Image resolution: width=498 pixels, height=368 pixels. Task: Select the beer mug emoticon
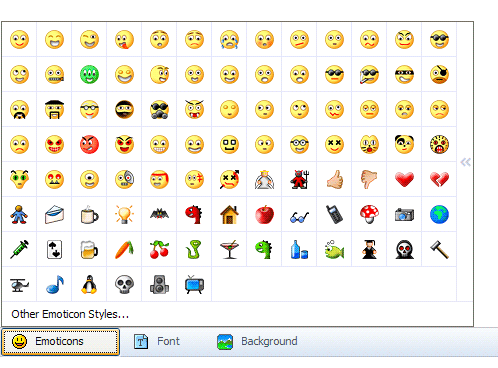(x=89, y=249)
